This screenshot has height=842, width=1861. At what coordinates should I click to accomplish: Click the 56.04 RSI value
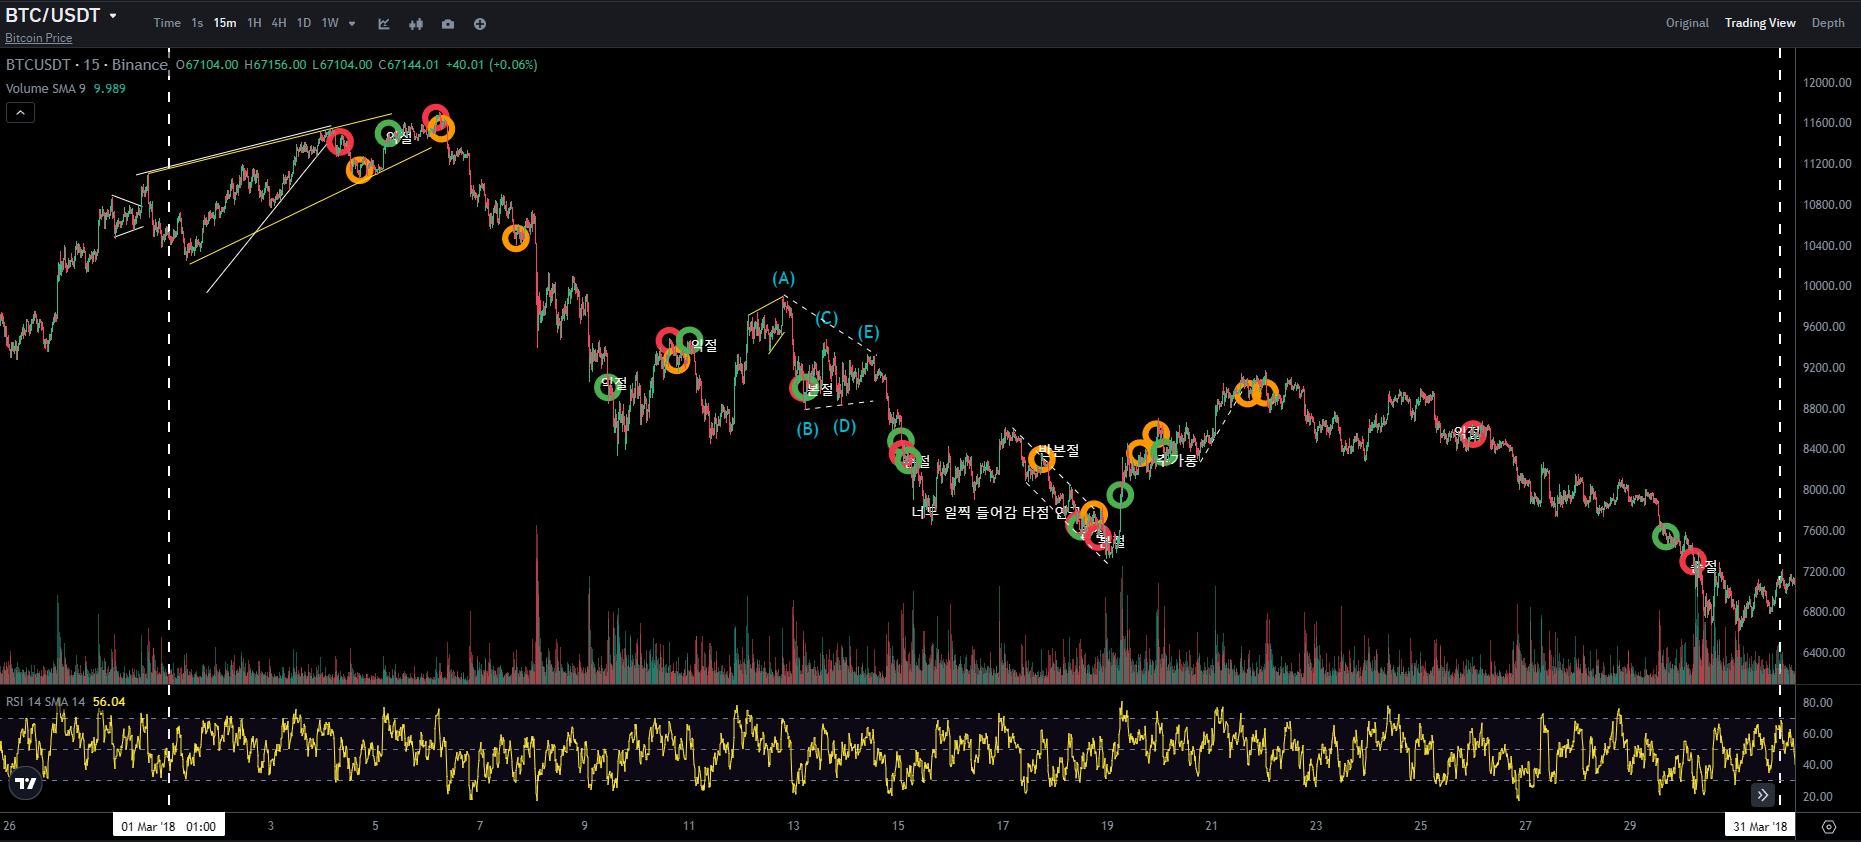click(x=109, y=702)
